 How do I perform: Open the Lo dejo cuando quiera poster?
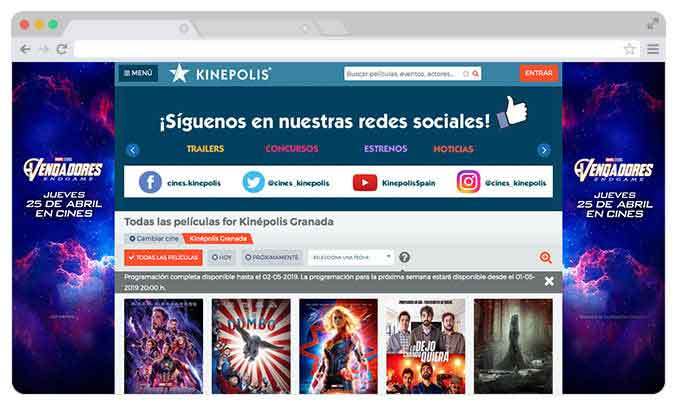pyautogui.click(x=425, y=346)
